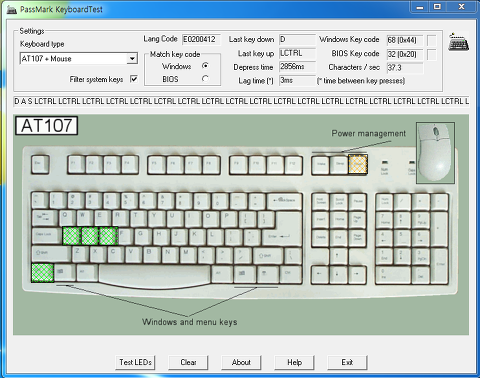Click the Exit button
The width and height of the screenshot is (480, 378).
pyautogui.click(x=347, y=362)
